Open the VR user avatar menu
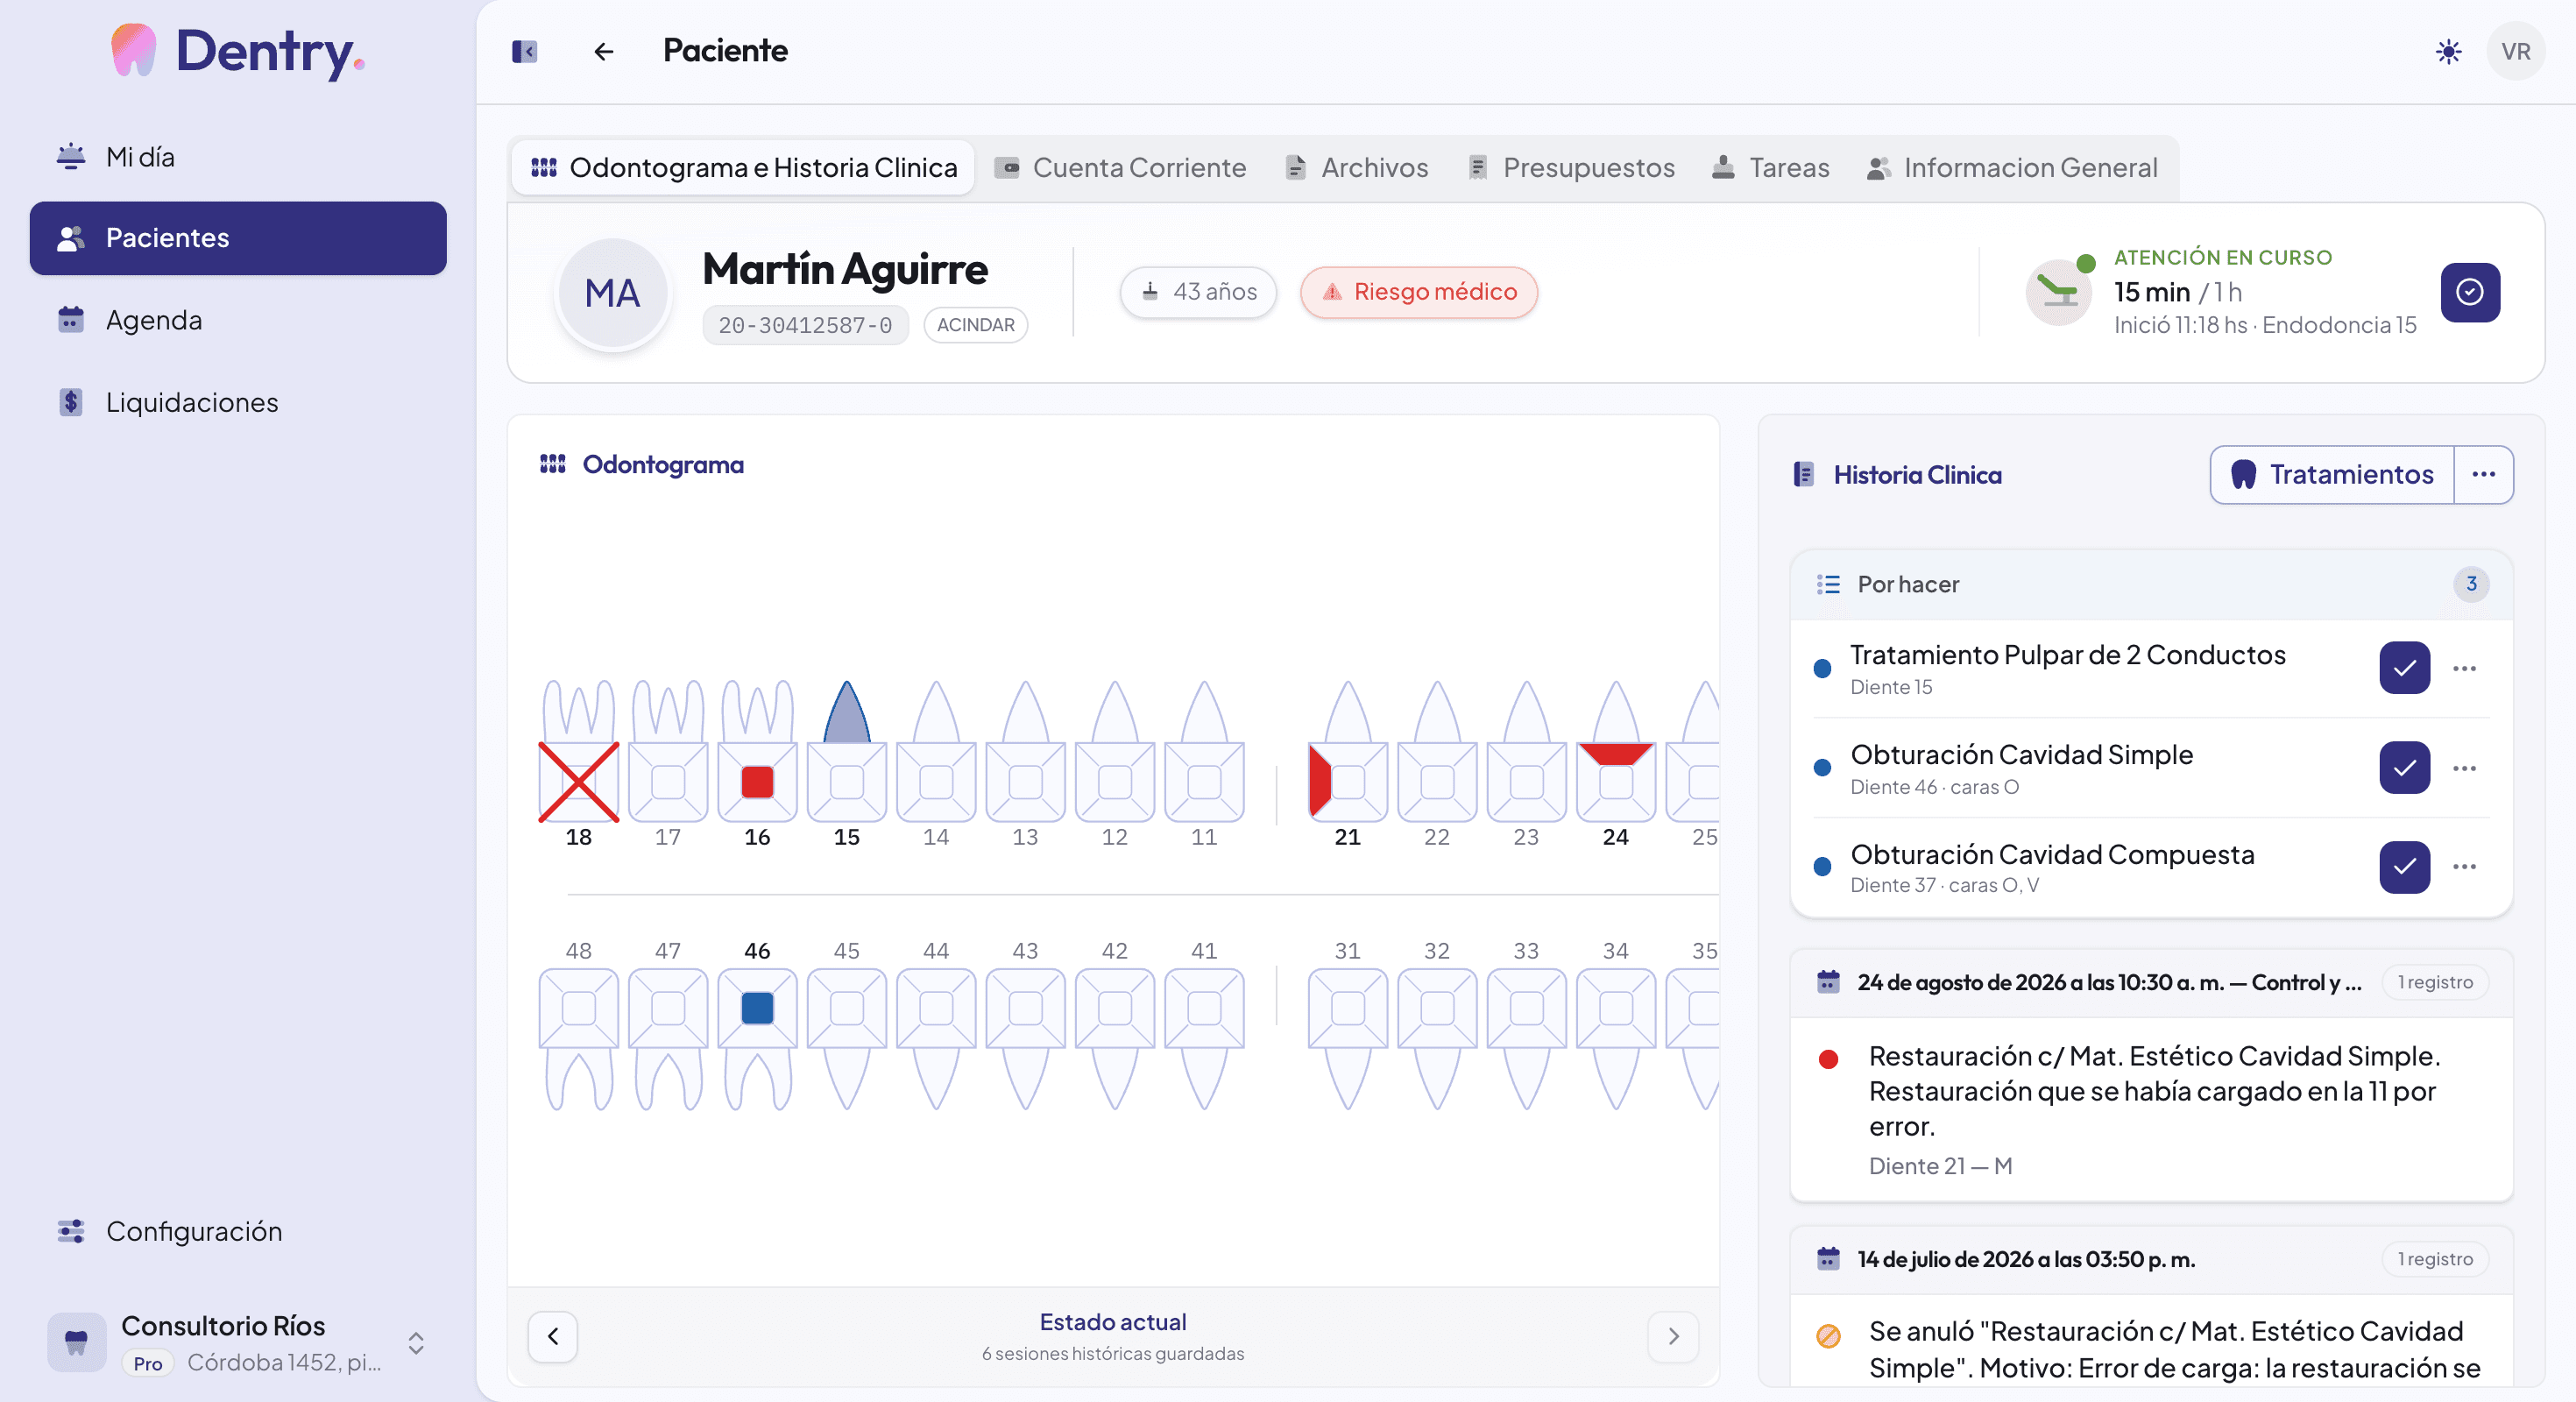Screen dimensions: 2576x1402 coord(2516,51)
